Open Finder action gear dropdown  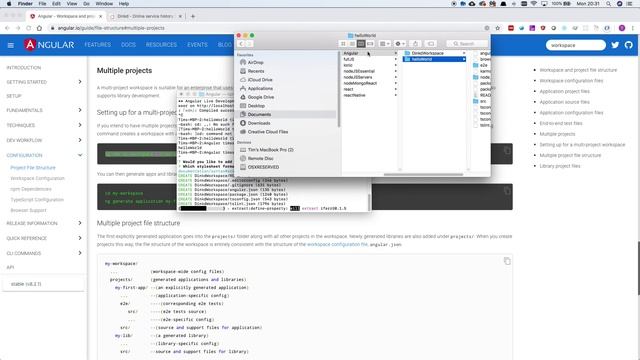point(400,44)
